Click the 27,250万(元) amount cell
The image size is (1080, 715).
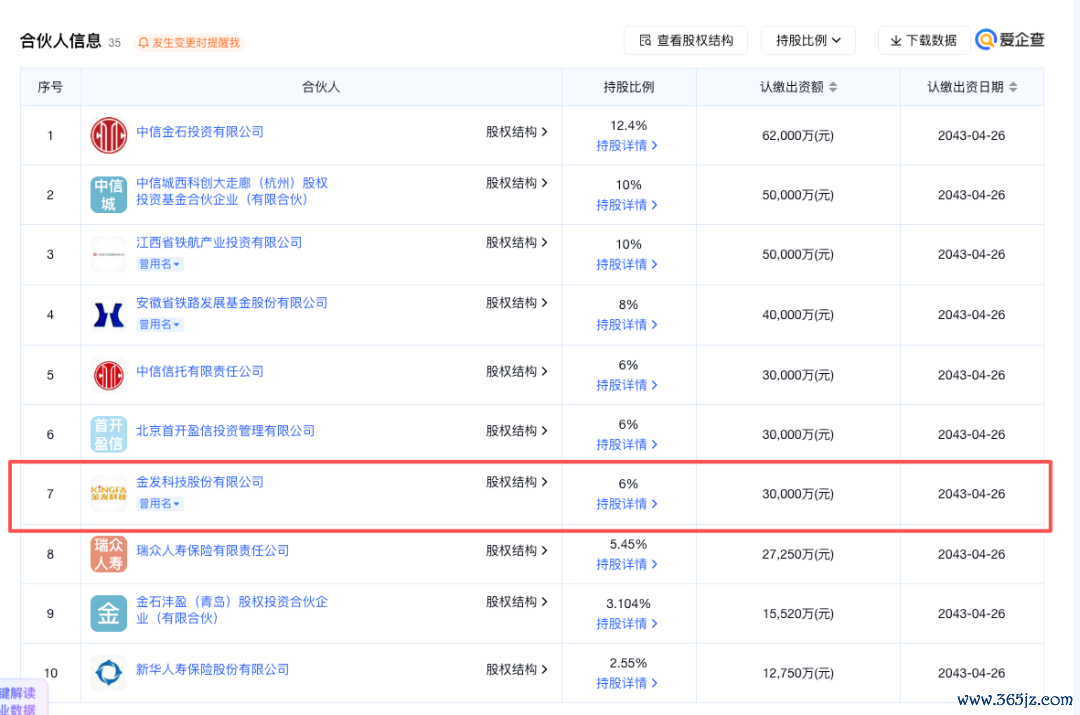tap(798, 555)
